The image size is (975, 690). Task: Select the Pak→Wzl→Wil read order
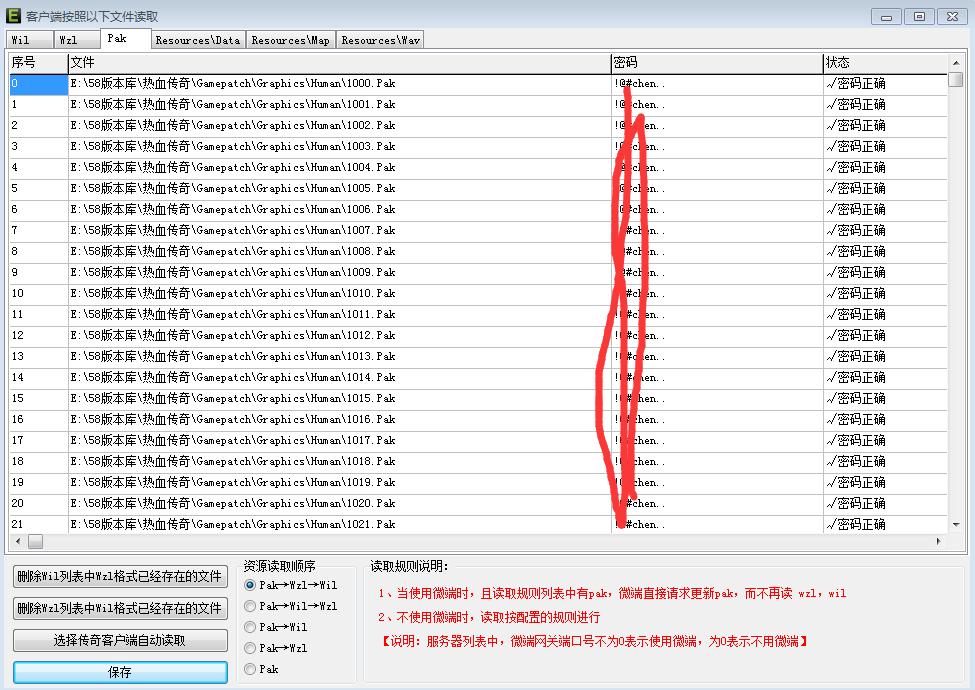click(x=250, y=585)
